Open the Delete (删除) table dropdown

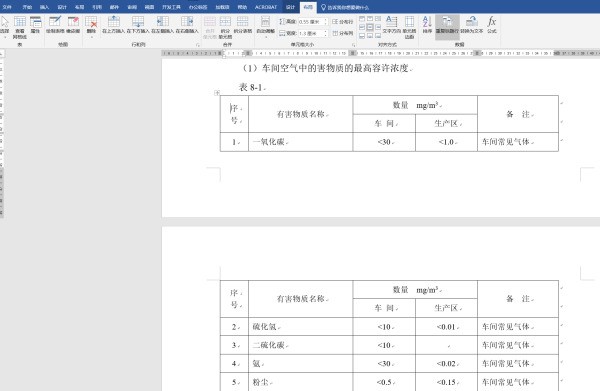tap(91, 27)
